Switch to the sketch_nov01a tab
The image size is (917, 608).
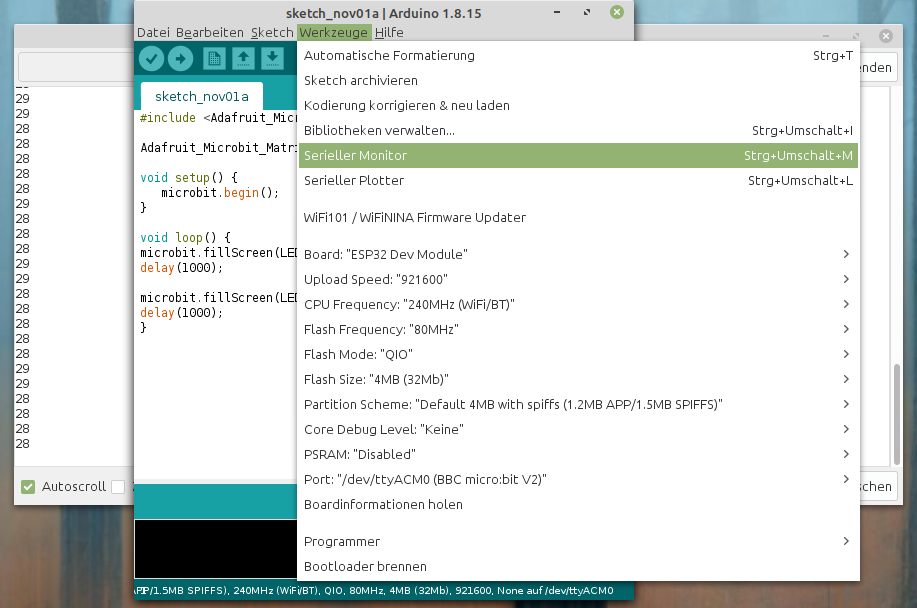pyautogui.click(x=202, y=96)
